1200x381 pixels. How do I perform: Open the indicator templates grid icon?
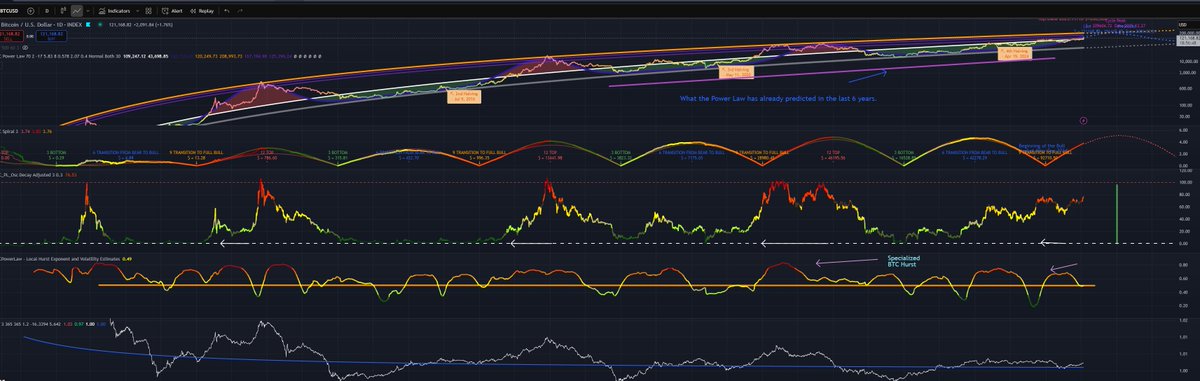click(149, 11)
